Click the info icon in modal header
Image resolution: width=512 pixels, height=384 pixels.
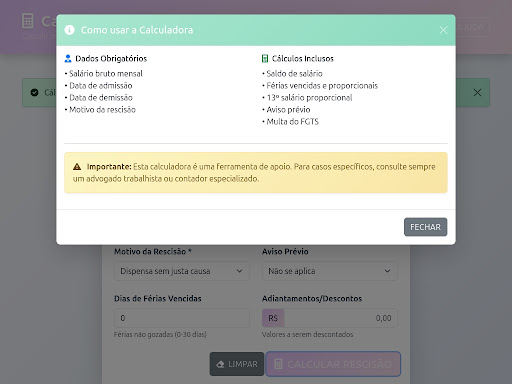[69, 30]
